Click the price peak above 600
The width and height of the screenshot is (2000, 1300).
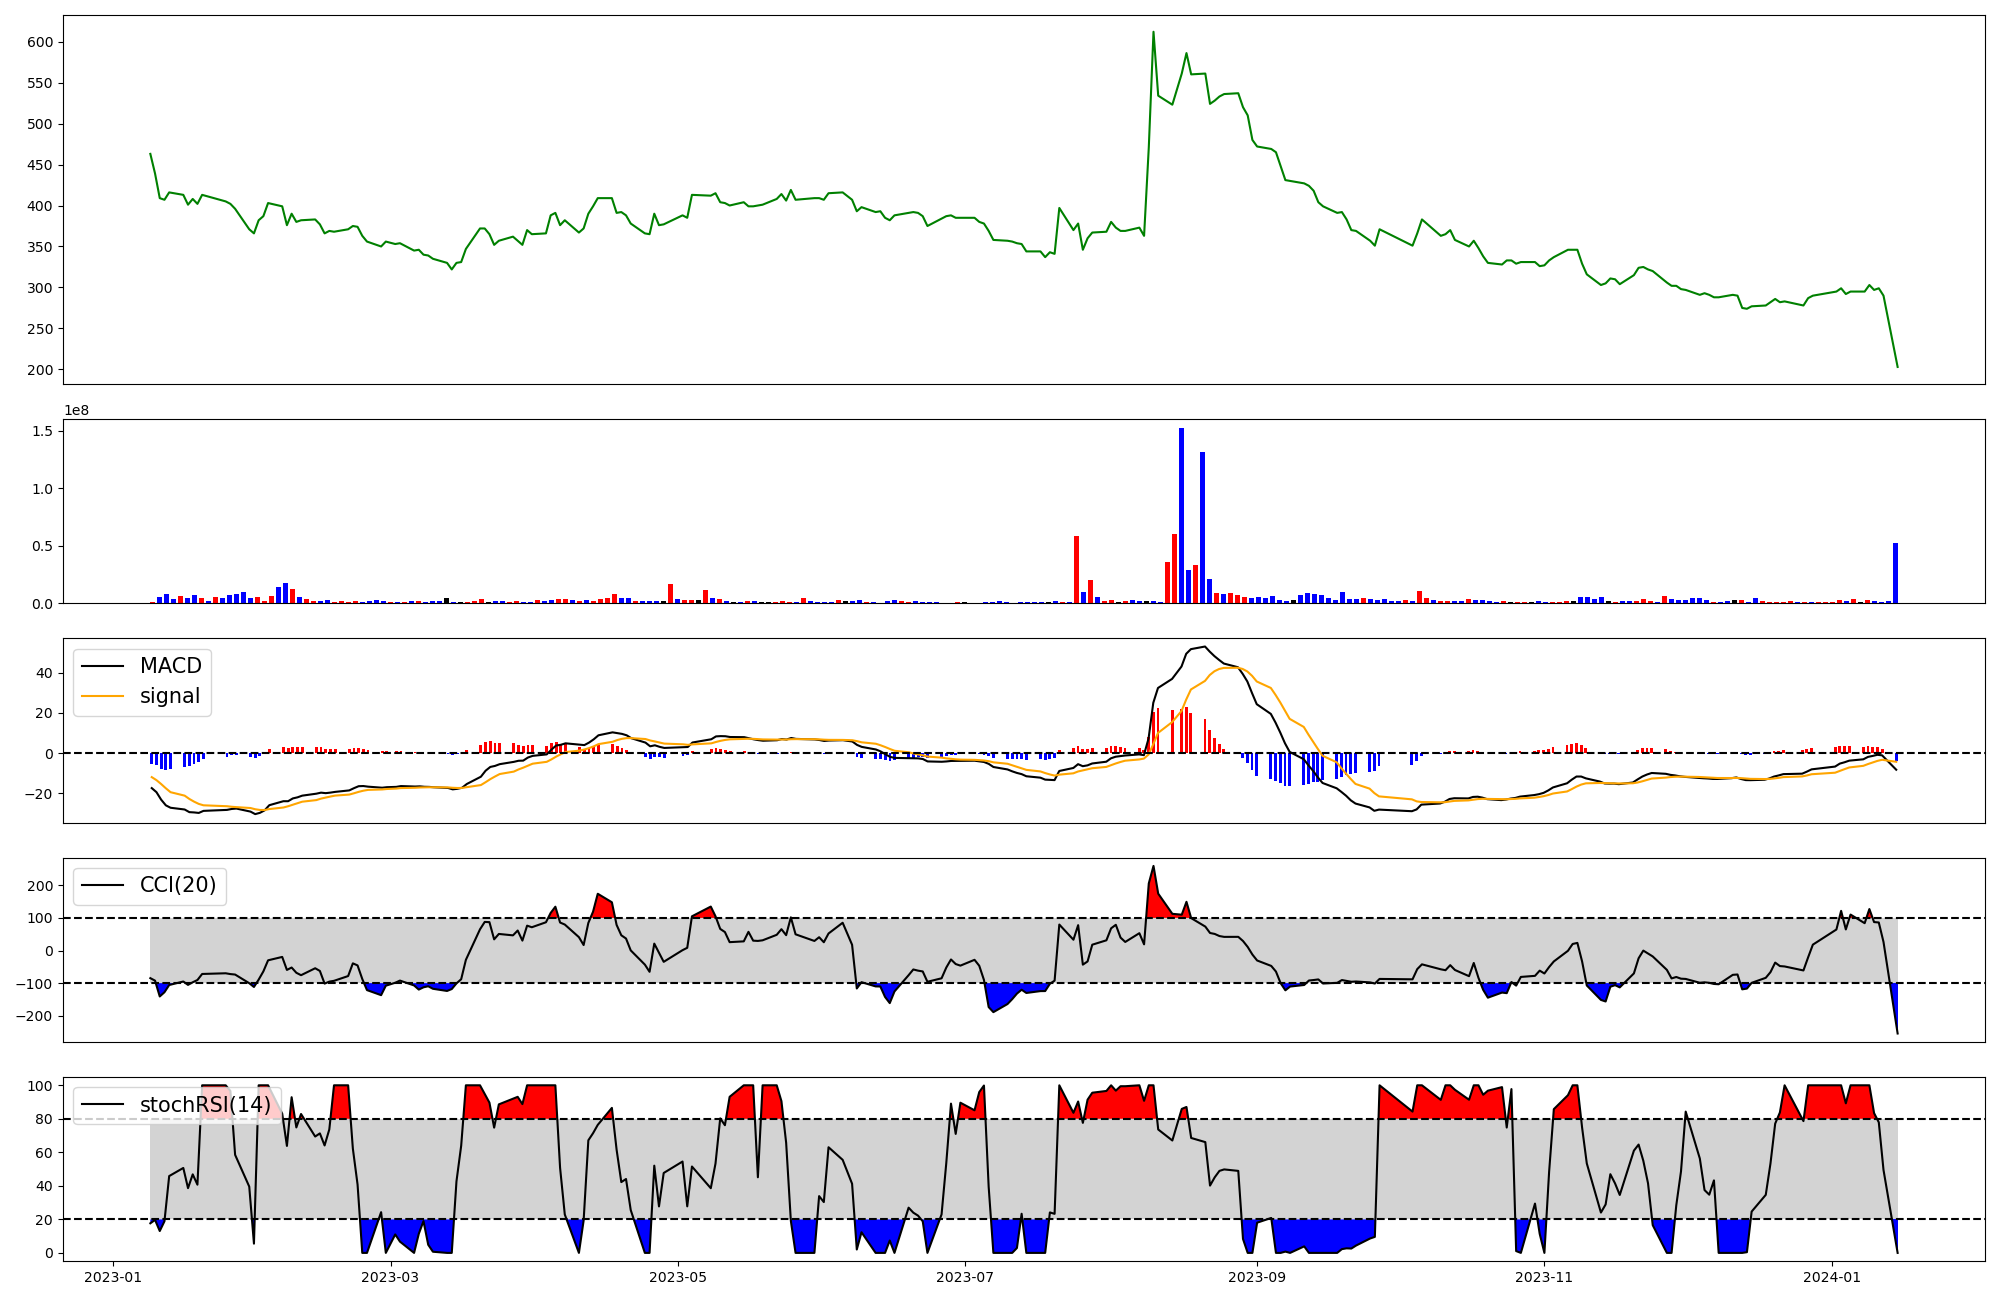1153,33
